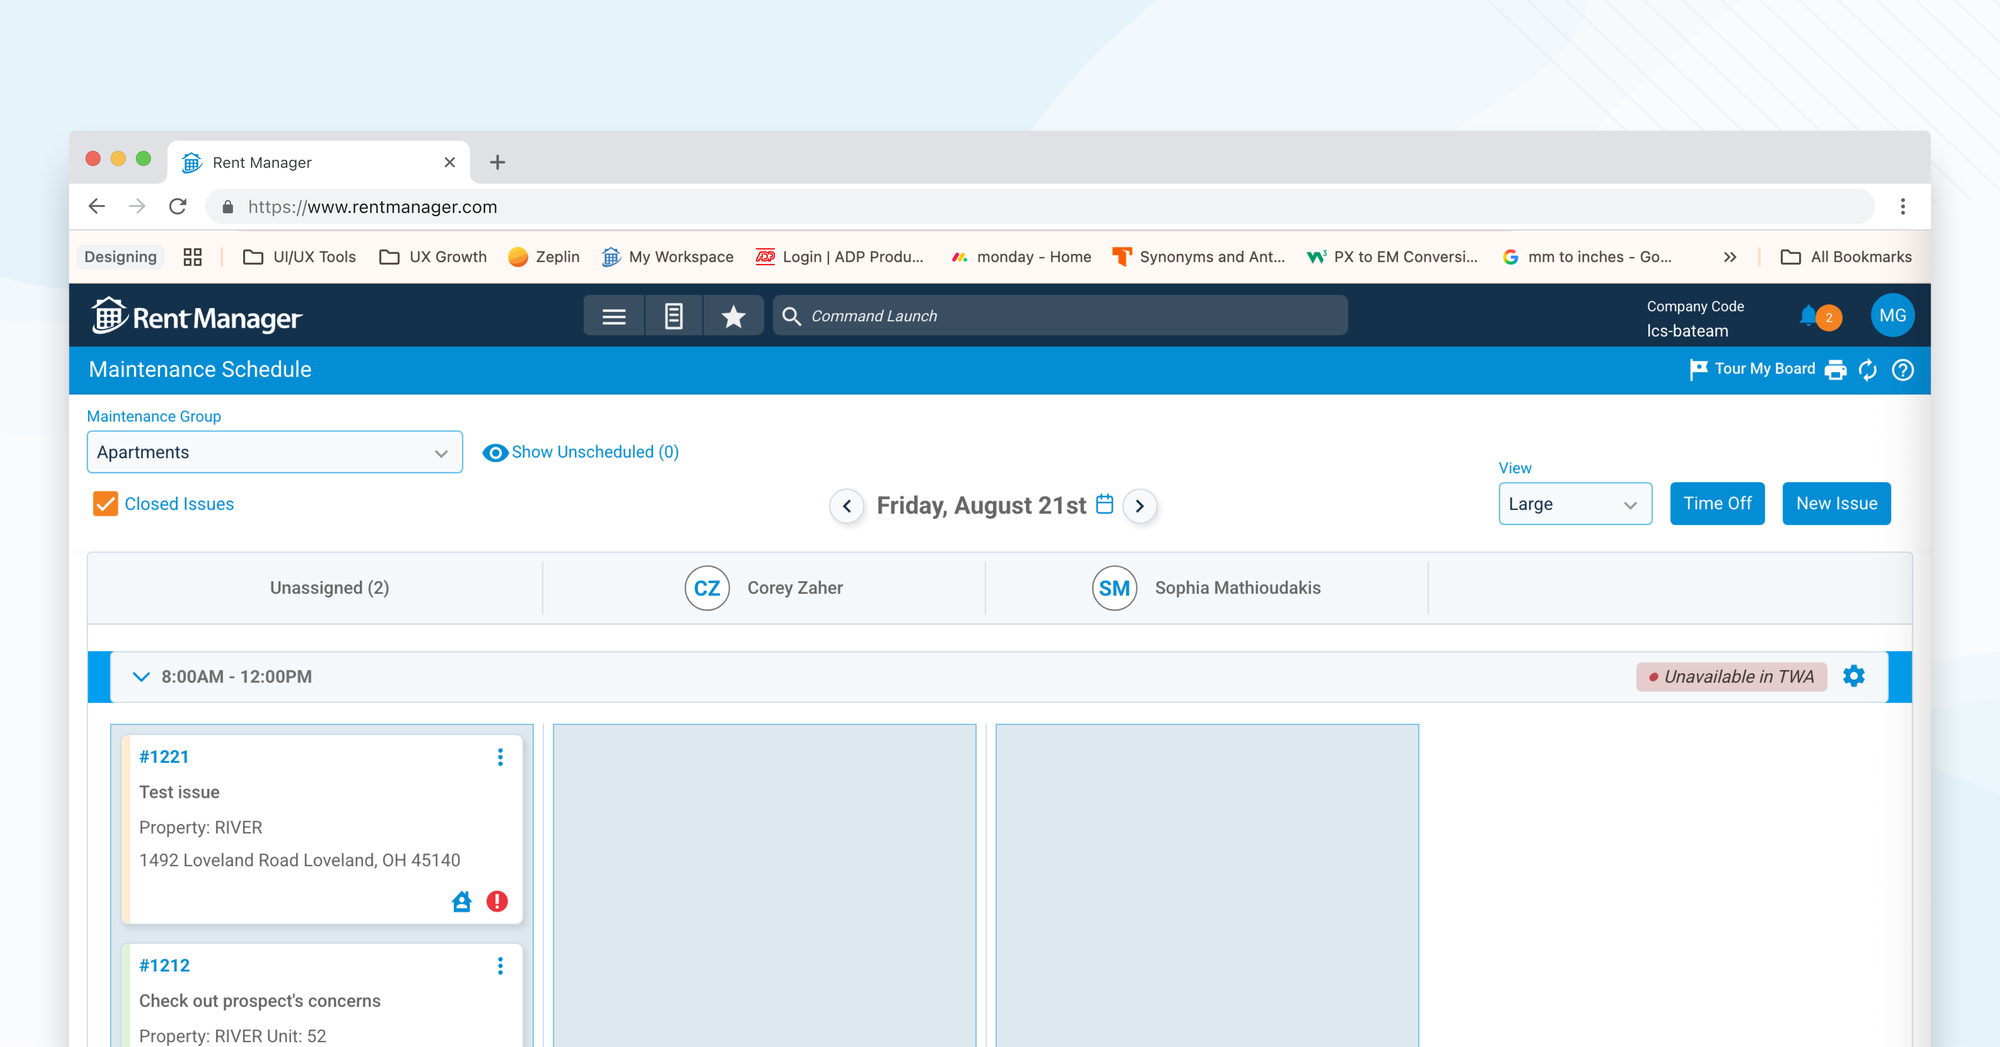Refresh the maintenance schedule board
This screenshot has width=2000, height=1047.
[1868, 370]
